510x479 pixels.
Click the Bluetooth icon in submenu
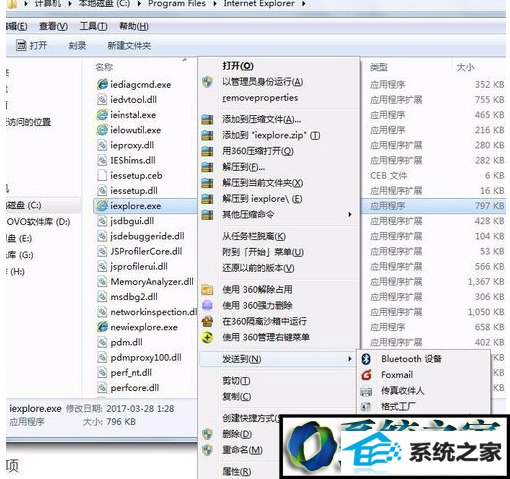coord(366,359)
